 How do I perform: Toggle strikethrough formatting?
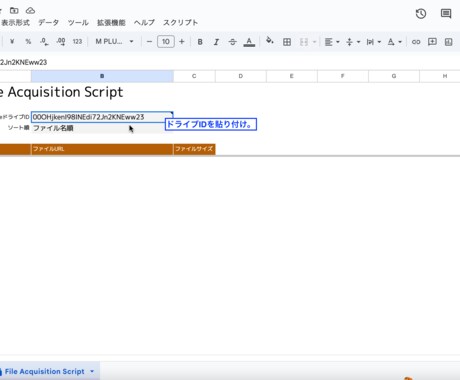point(233,42)
